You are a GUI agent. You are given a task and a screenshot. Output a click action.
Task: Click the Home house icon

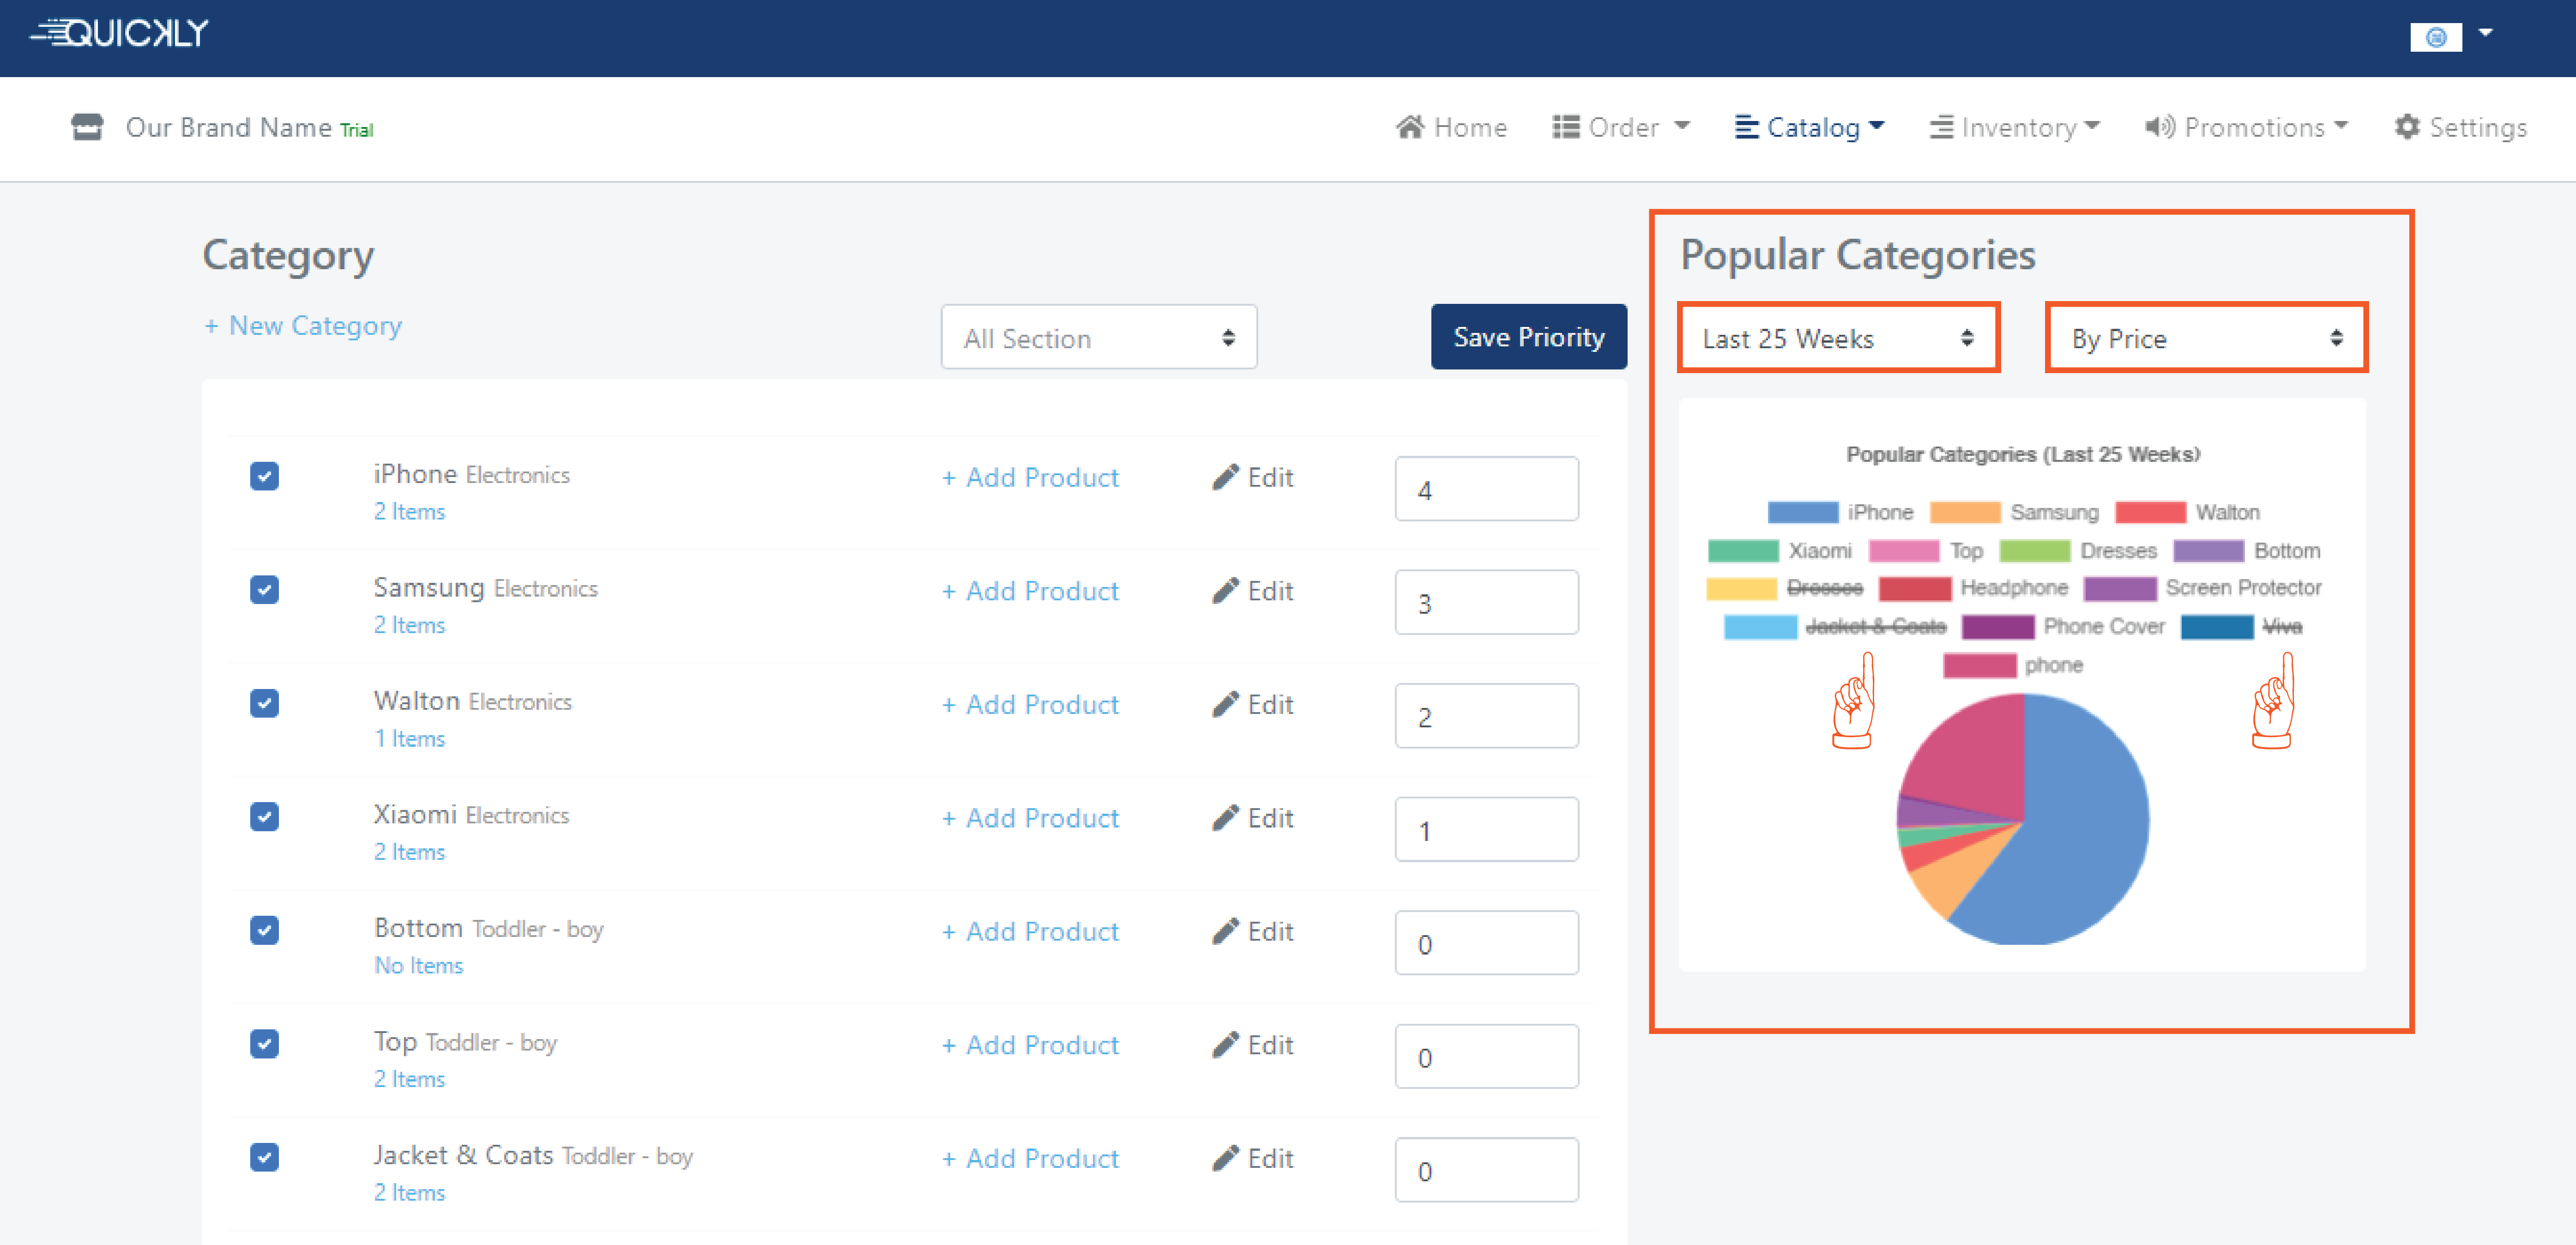[1410, 127]
